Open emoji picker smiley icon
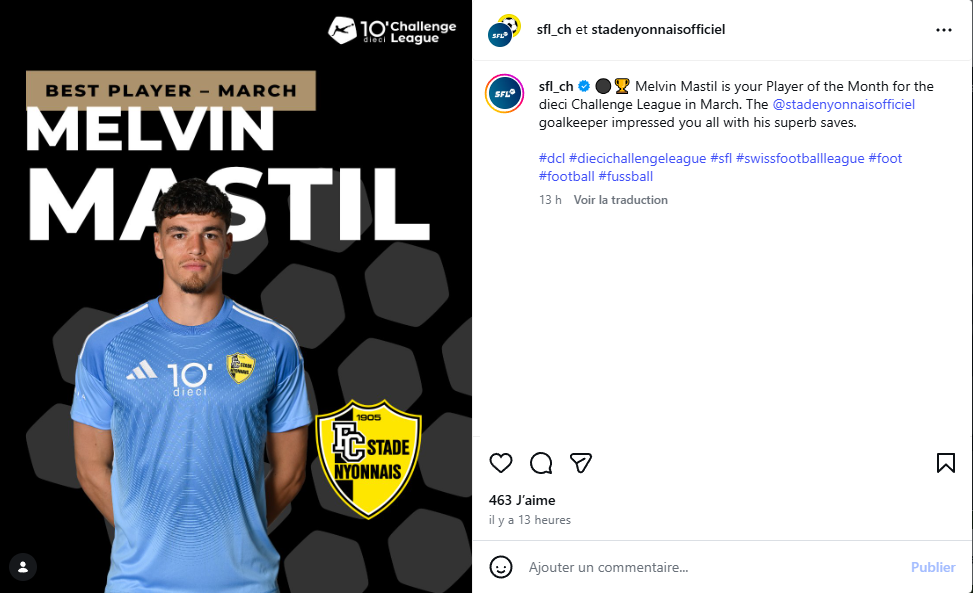Image resolution: width=973 pixels, height=593 pixels. (501, 567)
